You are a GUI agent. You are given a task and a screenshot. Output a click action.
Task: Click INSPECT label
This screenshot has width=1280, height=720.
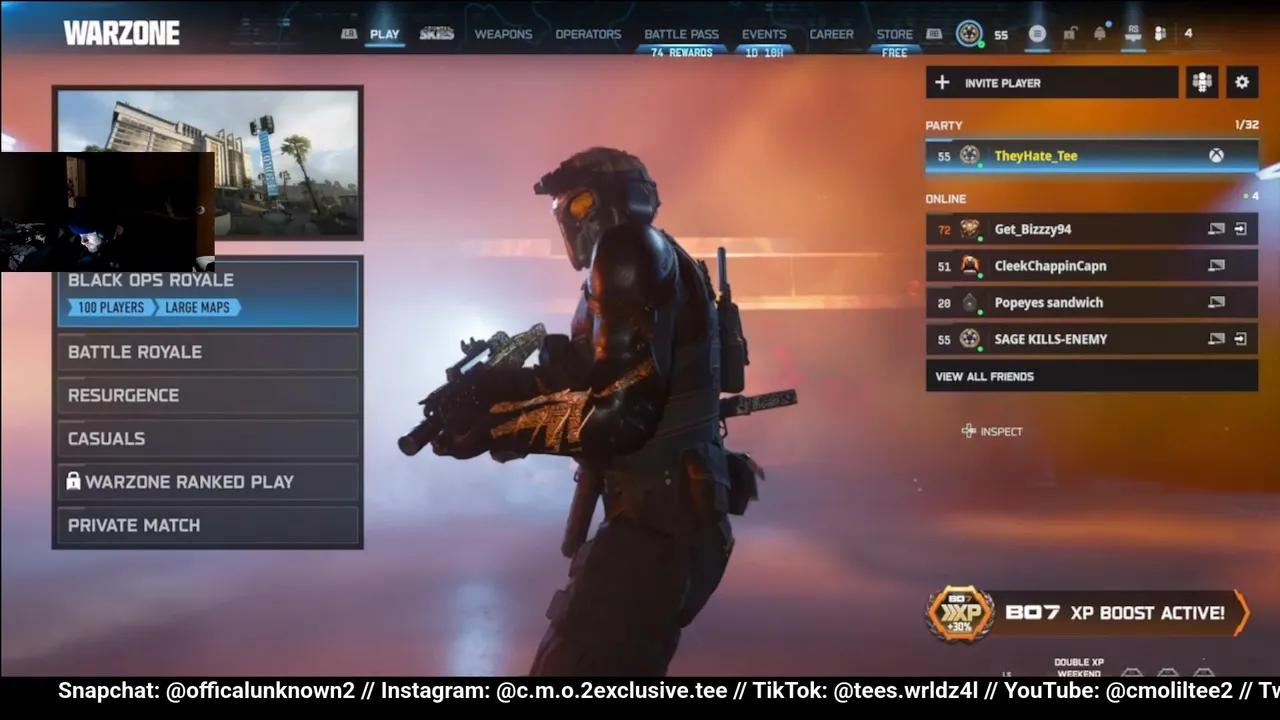click(x=1001, y=432)
